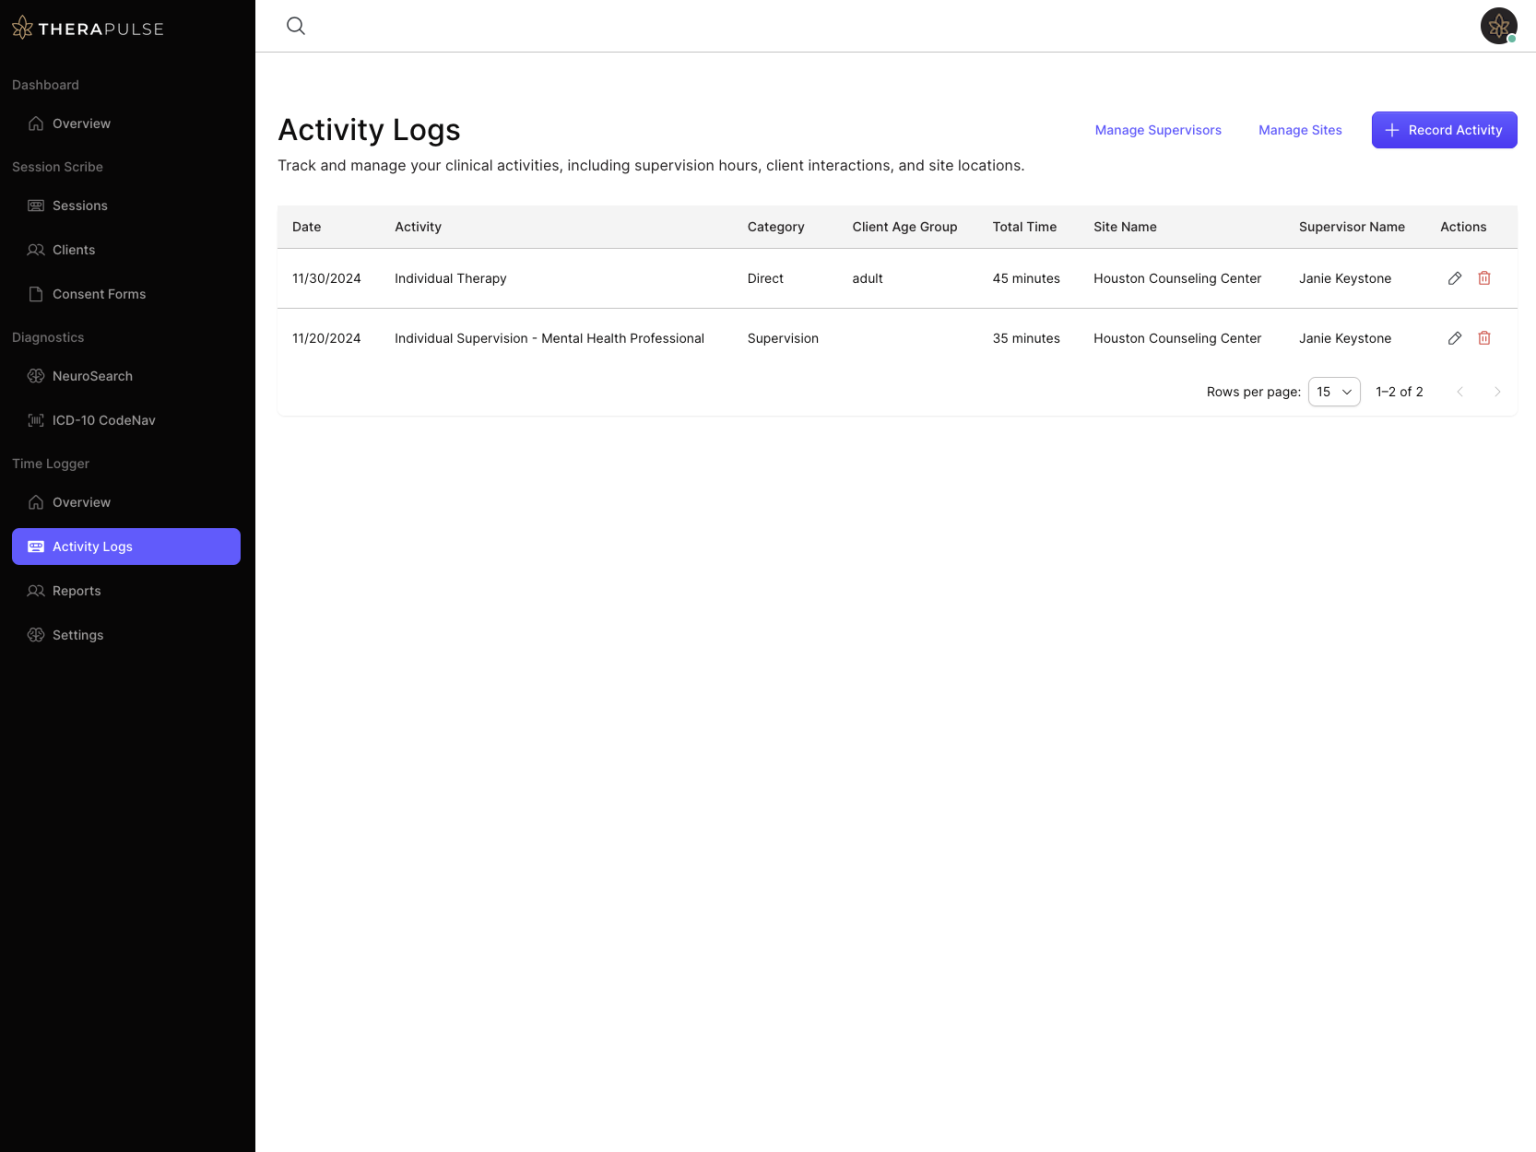
Task: Open the Sessions panel in Session Scribe
Action: click(79, 205)
